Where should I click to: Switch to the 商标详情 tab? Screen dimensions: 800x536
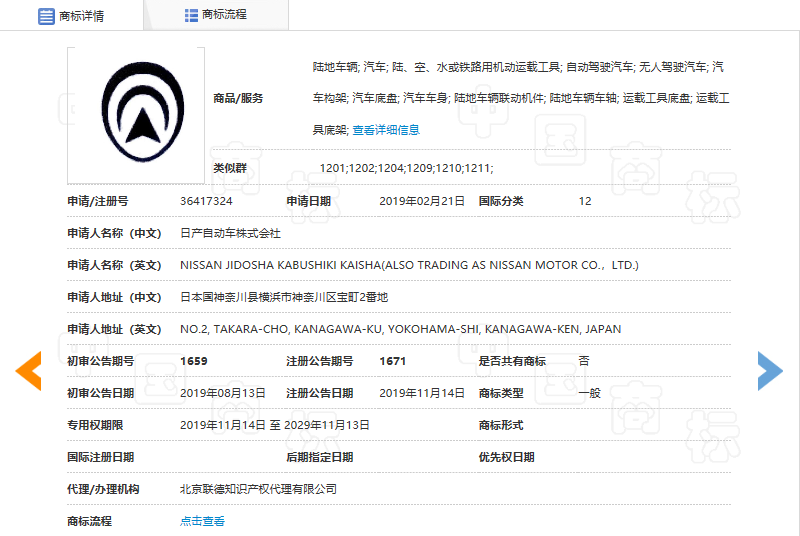[81, 16]
